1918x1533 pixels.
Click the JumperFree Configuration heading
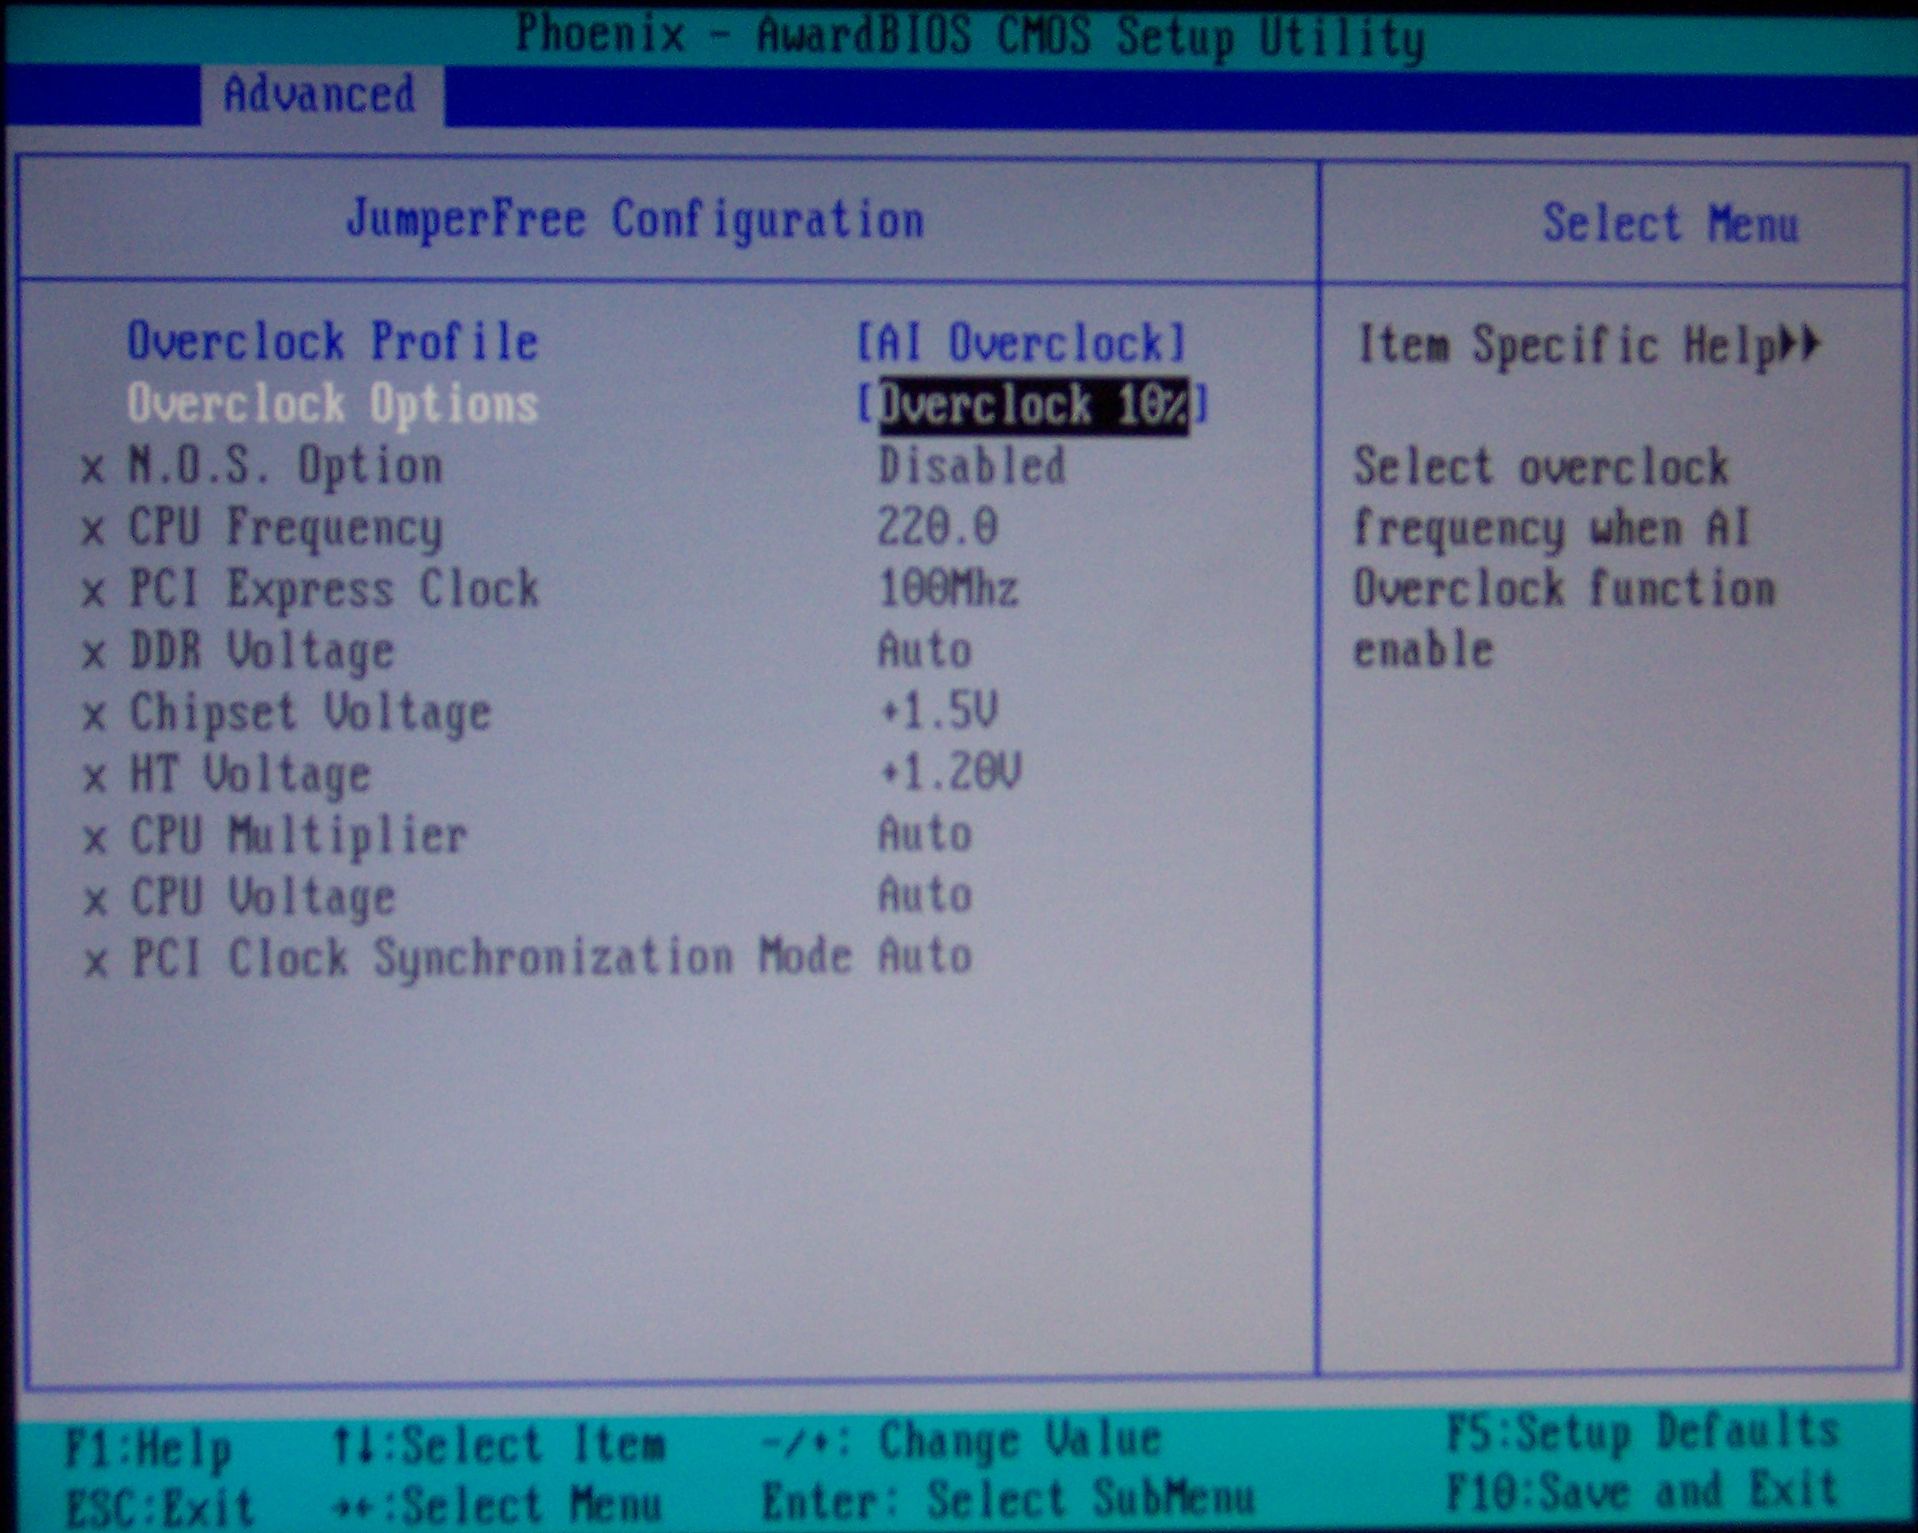(635, 221)
